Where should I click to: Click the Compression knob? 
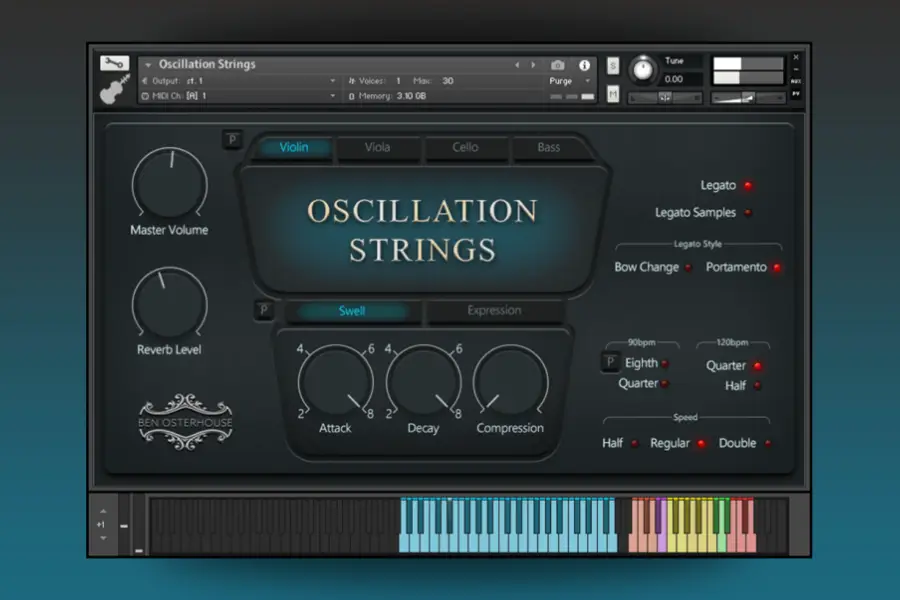coord(510,381)
